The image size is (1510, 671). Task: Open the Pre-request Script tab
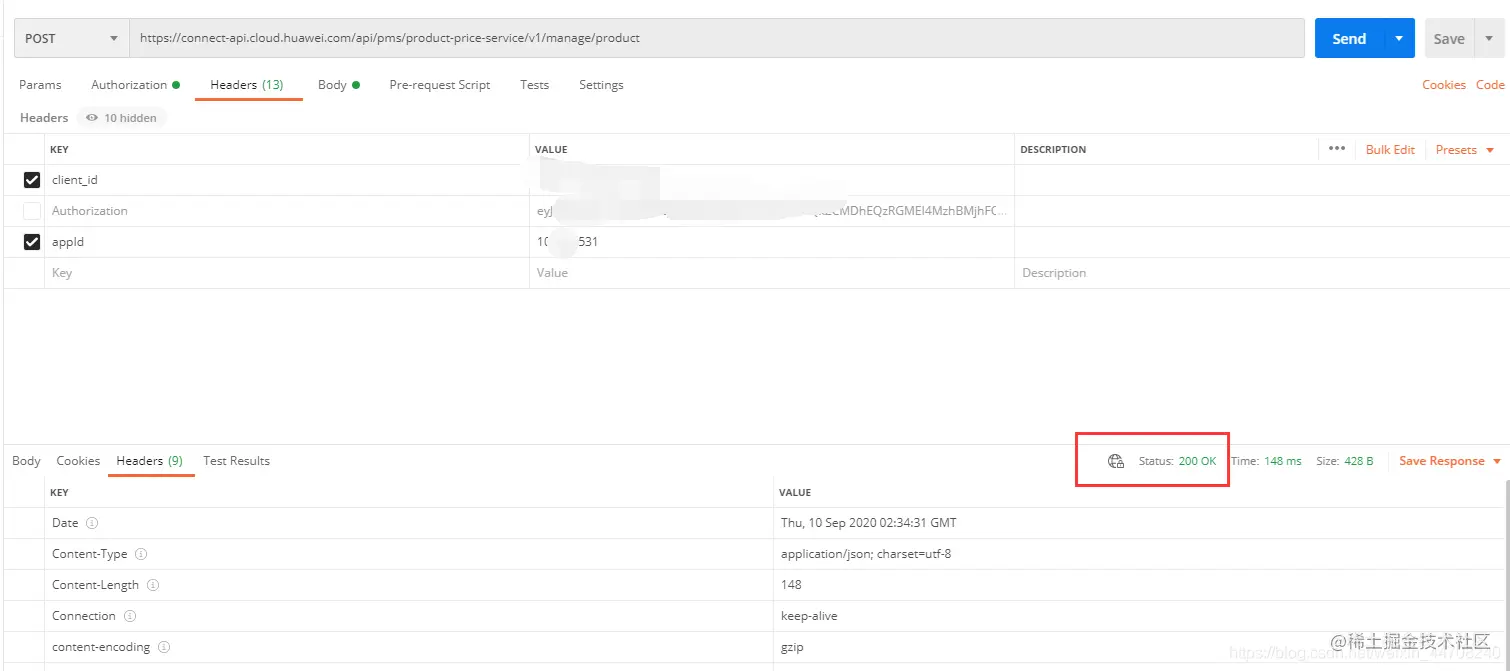440,85
